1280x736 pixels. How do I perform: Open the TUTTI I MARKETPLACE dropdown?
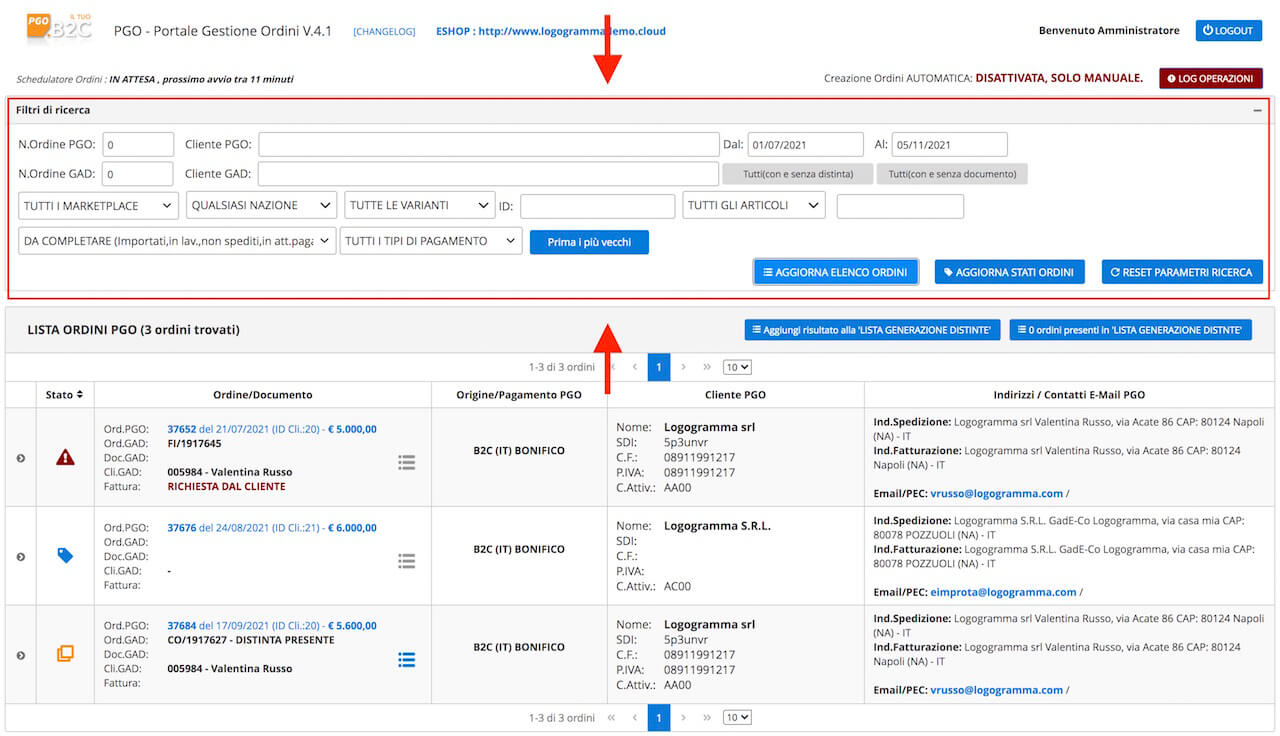99,205
